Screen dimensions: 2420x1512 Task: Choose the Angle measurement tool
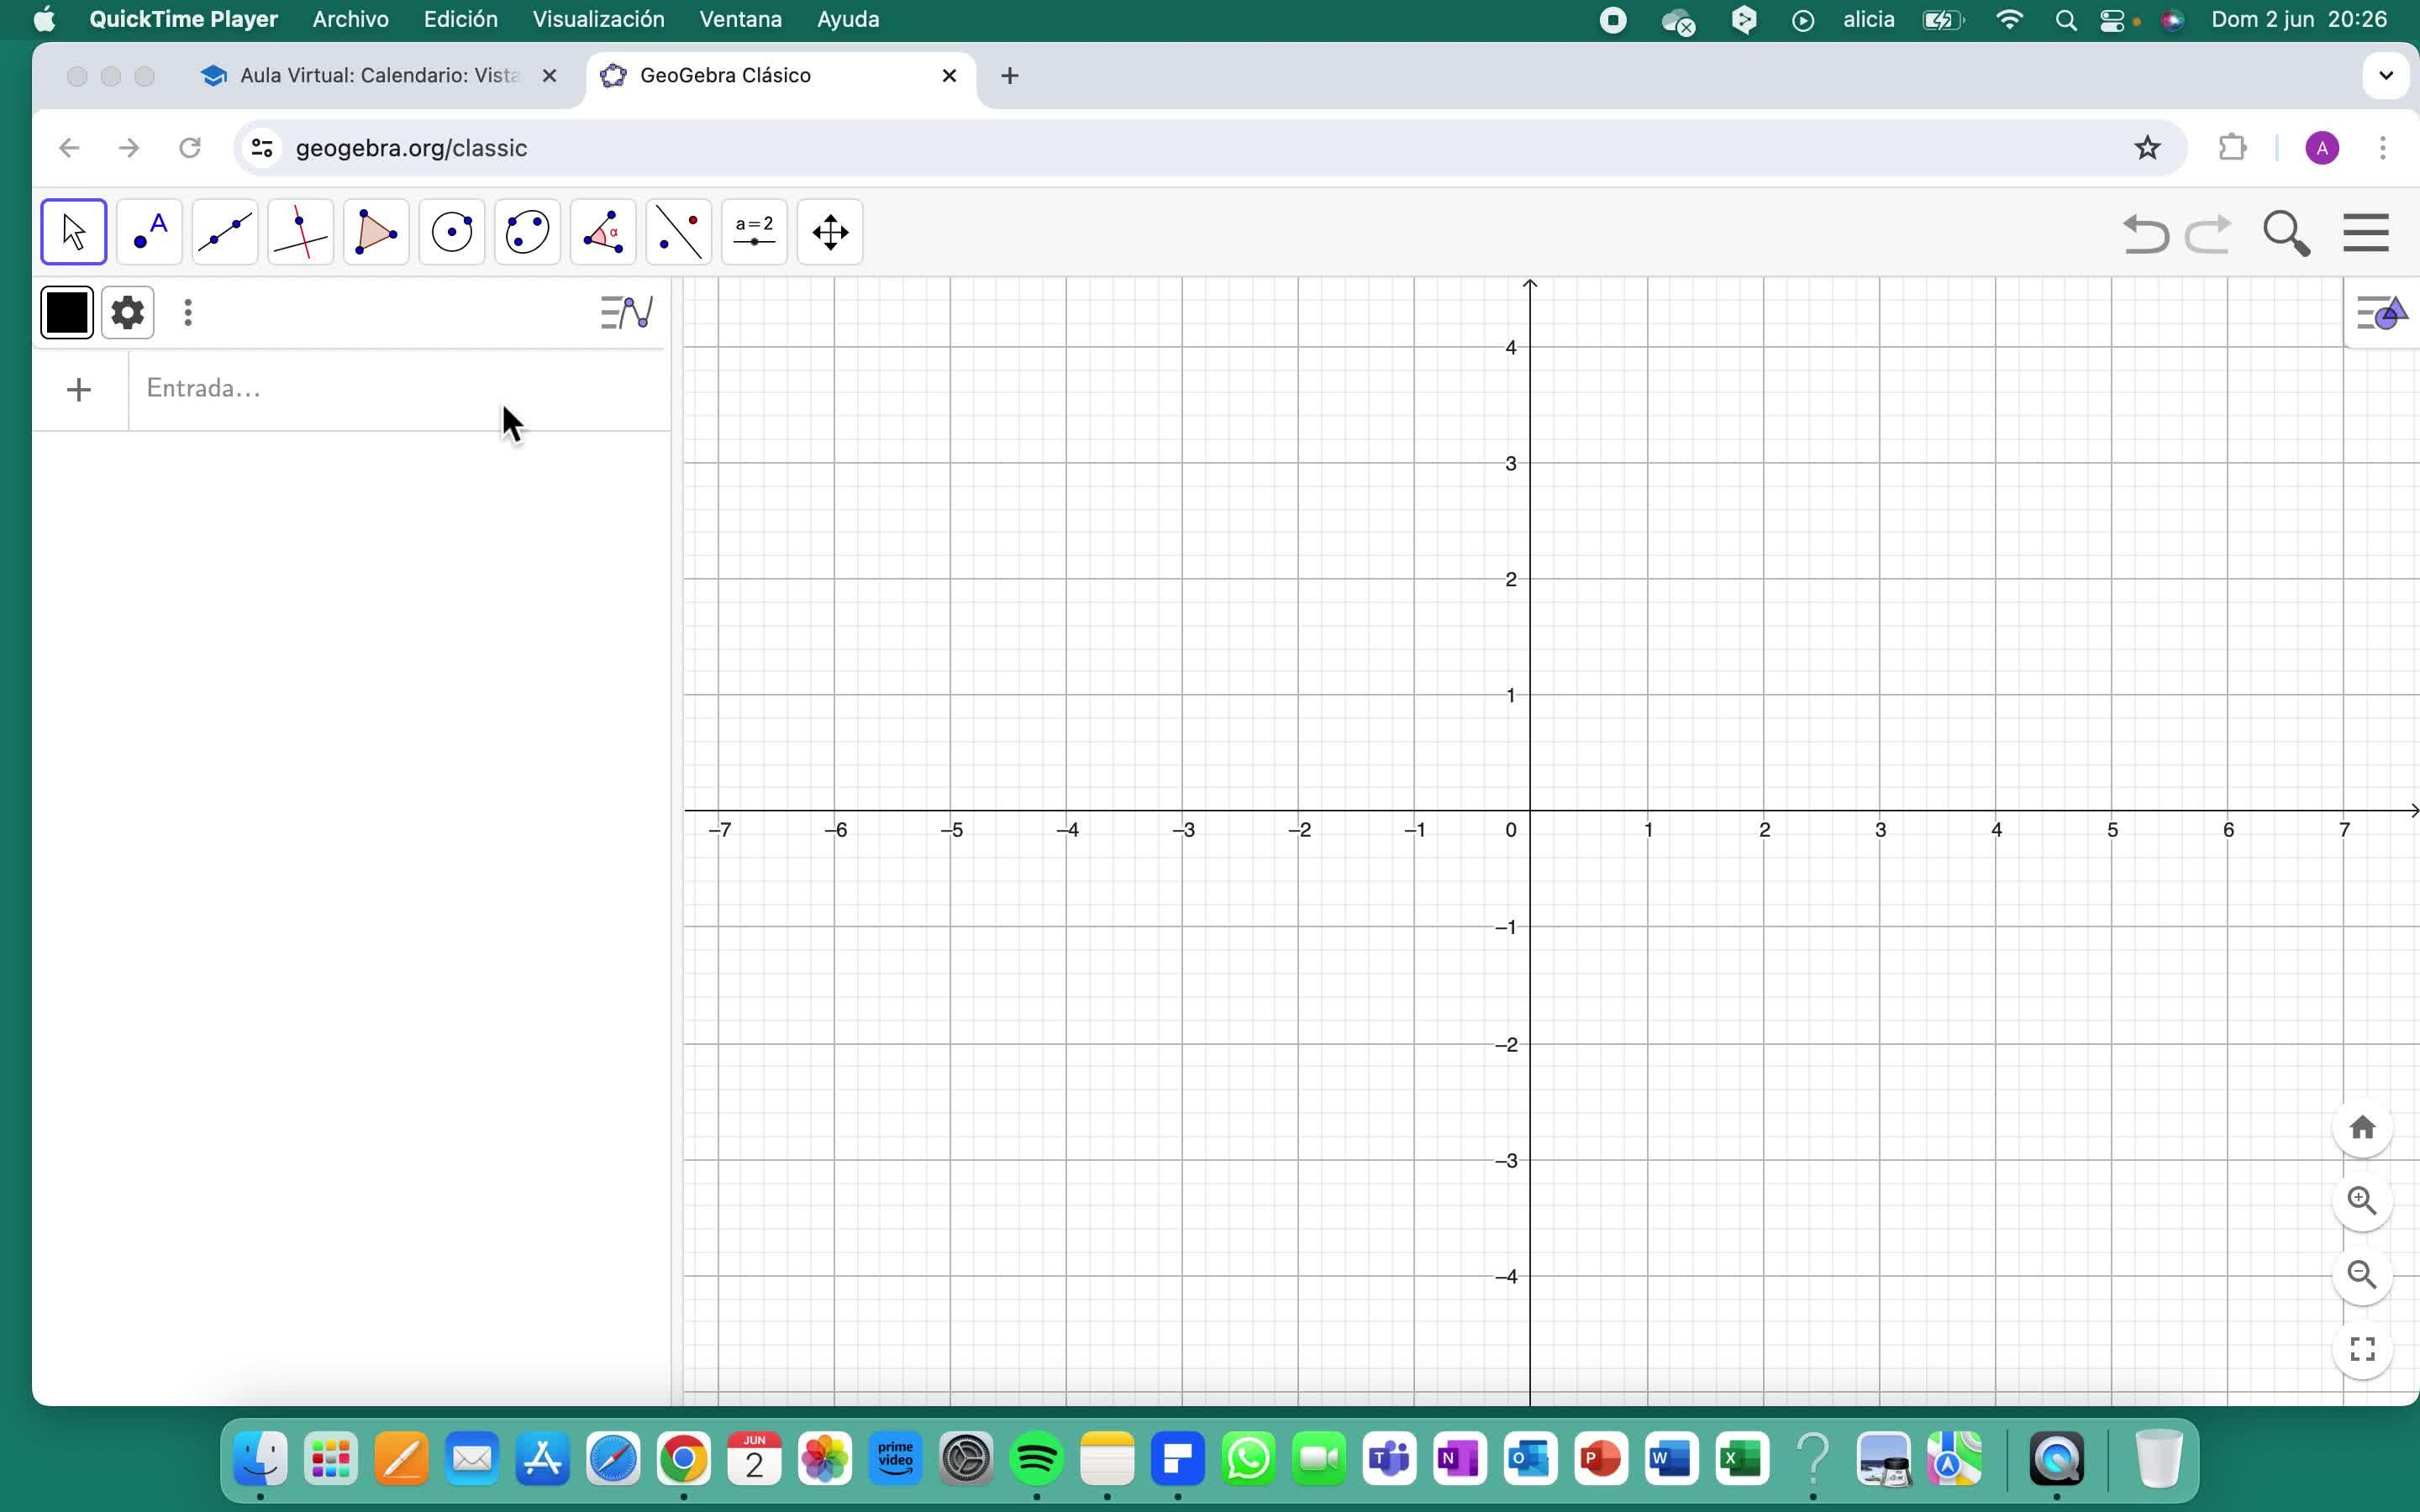[603, 232]
